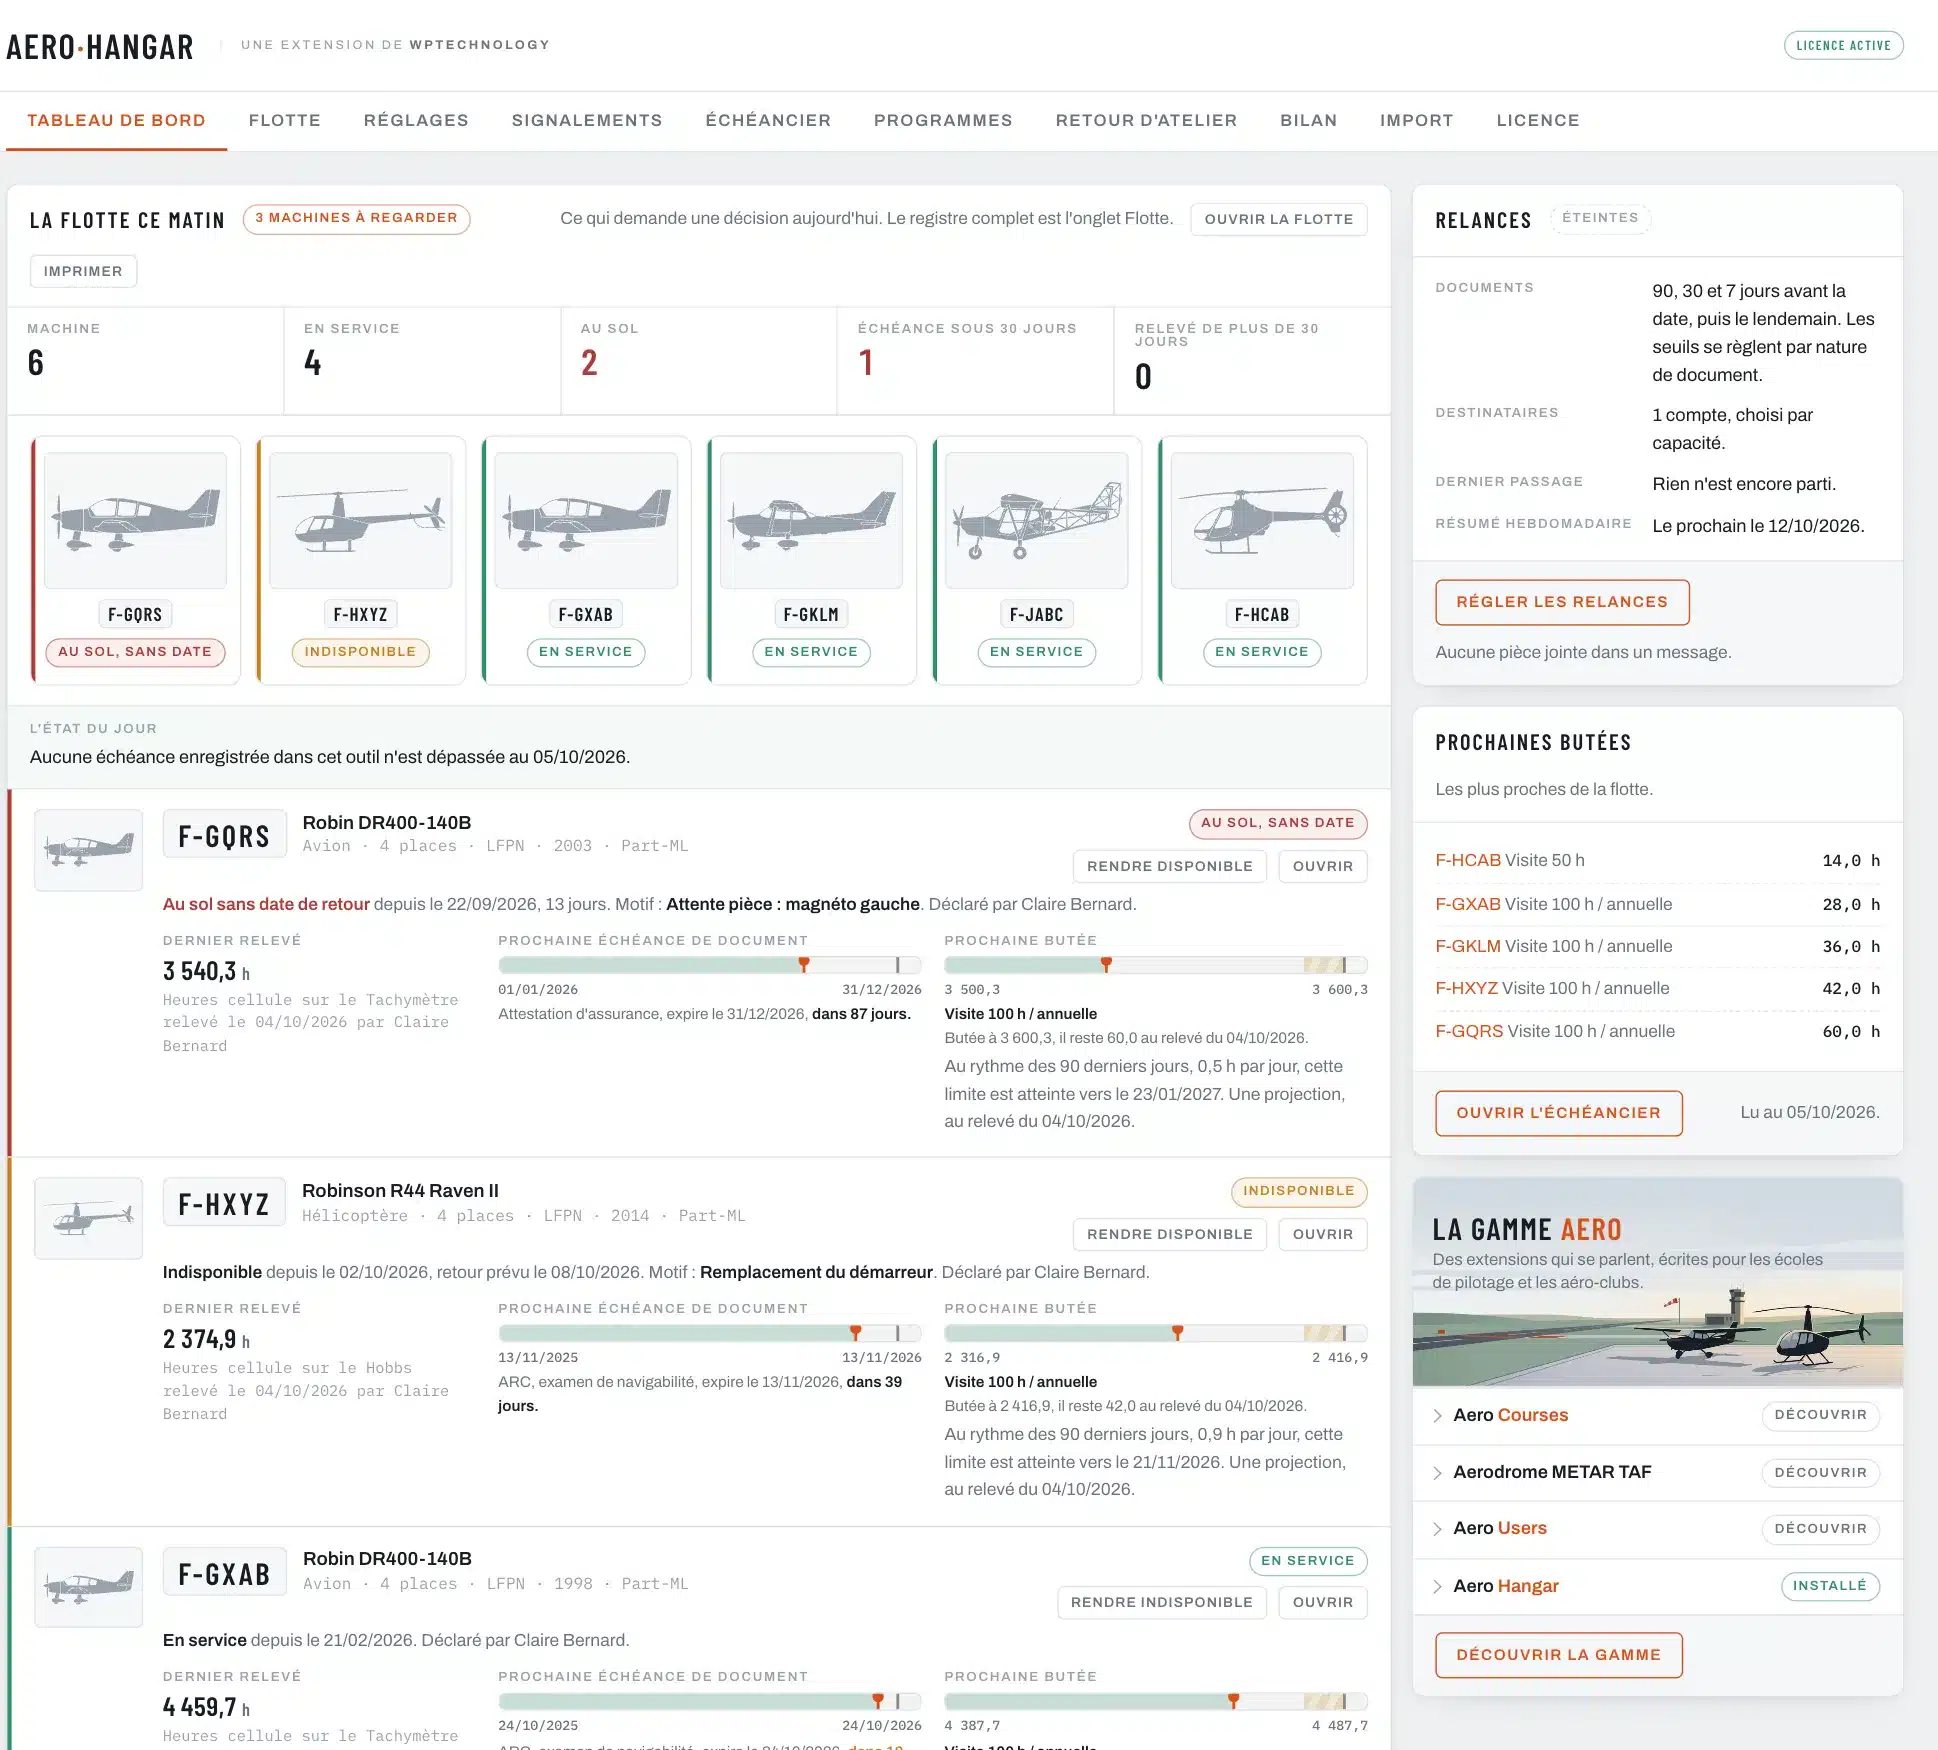Click the Imprimer button
Image resolution: width=1938 pixels, height=1750 pixels.
click(83, 271)
